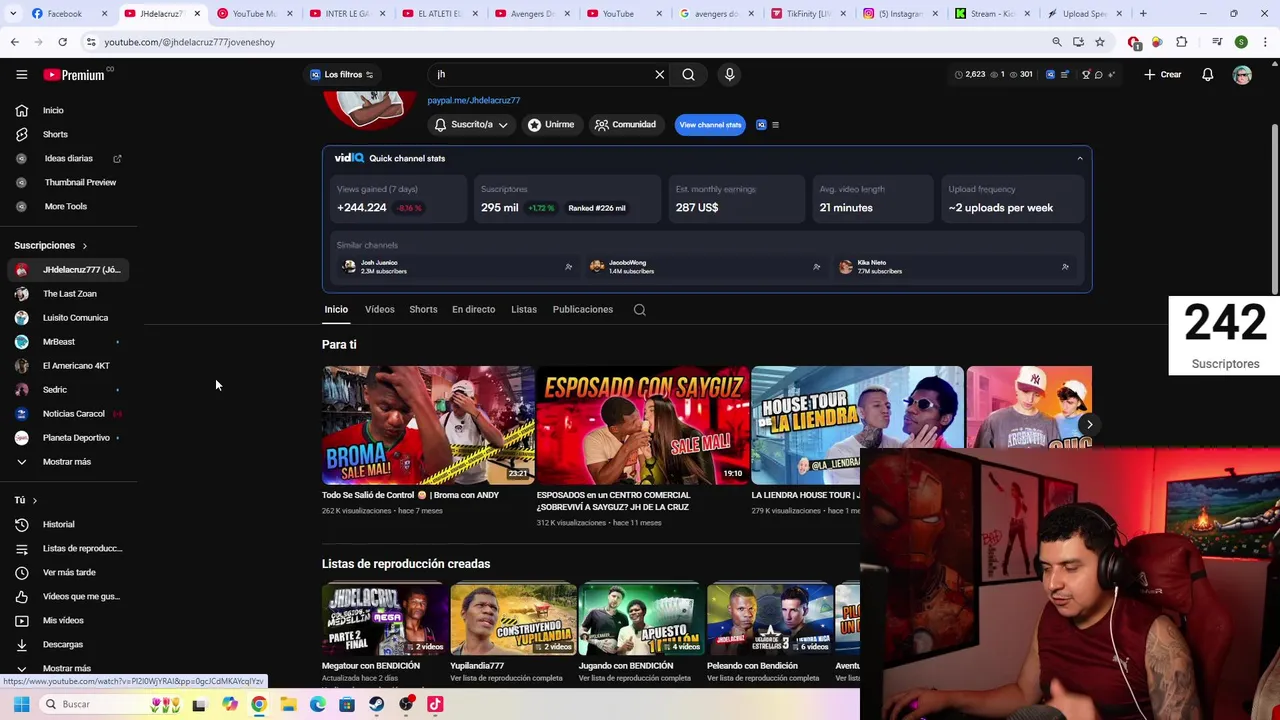1280x720 pixels.
Task: Search within channel magnifier icon
Action: (x=639, y=310)
